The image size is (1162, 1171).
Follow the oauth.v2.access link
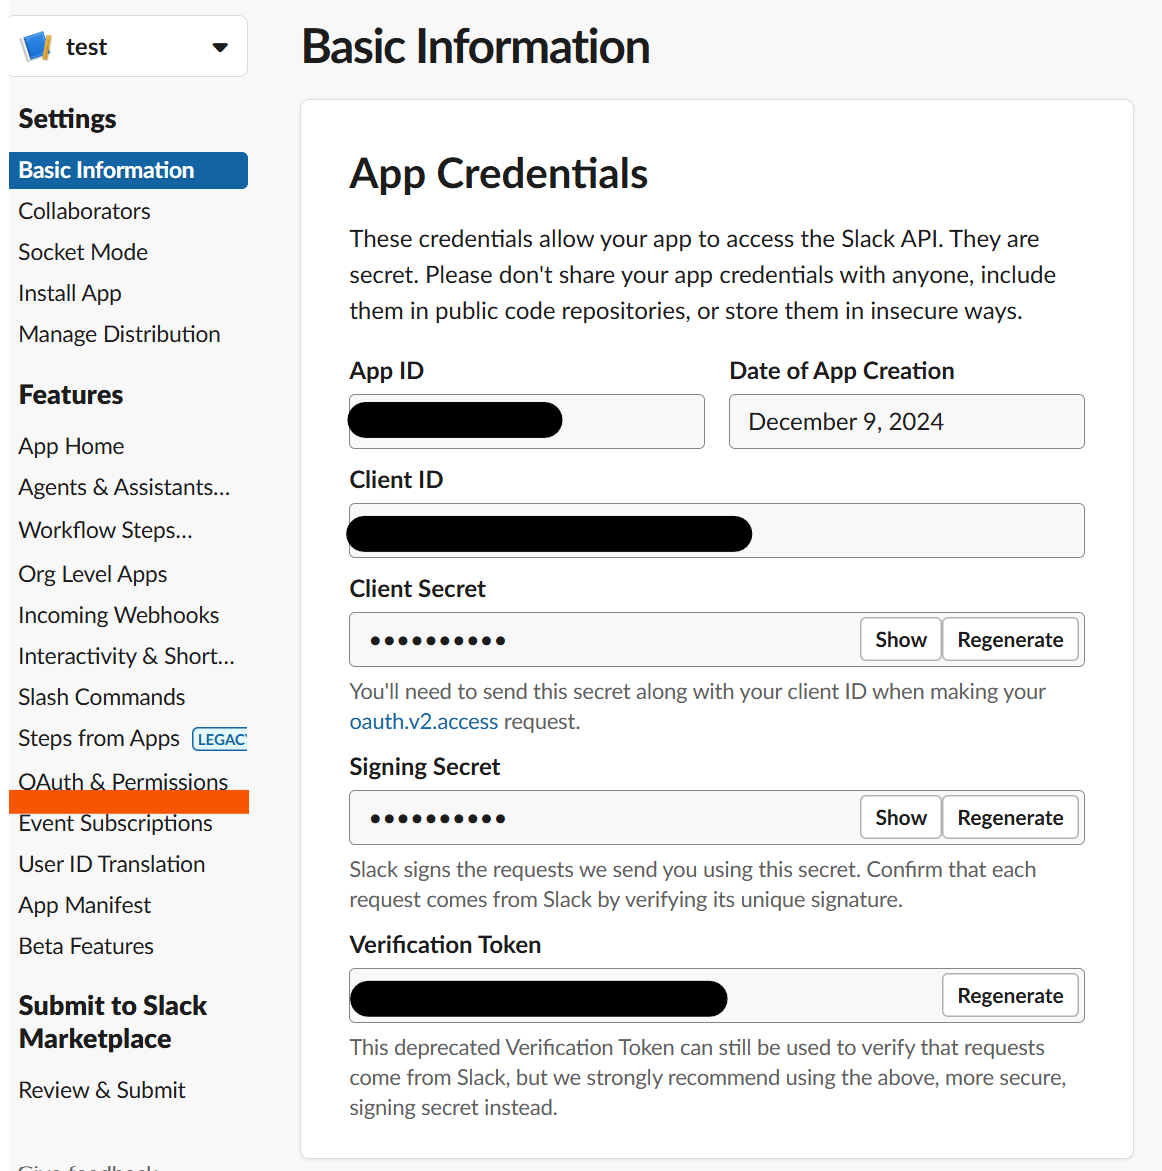click(423, 721)
